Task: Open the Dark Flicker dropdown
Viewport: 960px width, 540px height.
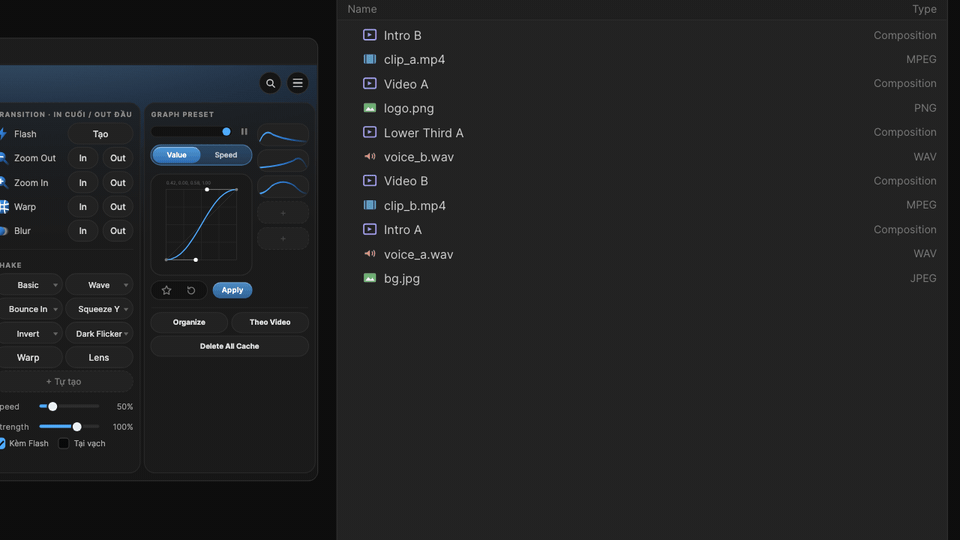Action: (x=99, y=334)
